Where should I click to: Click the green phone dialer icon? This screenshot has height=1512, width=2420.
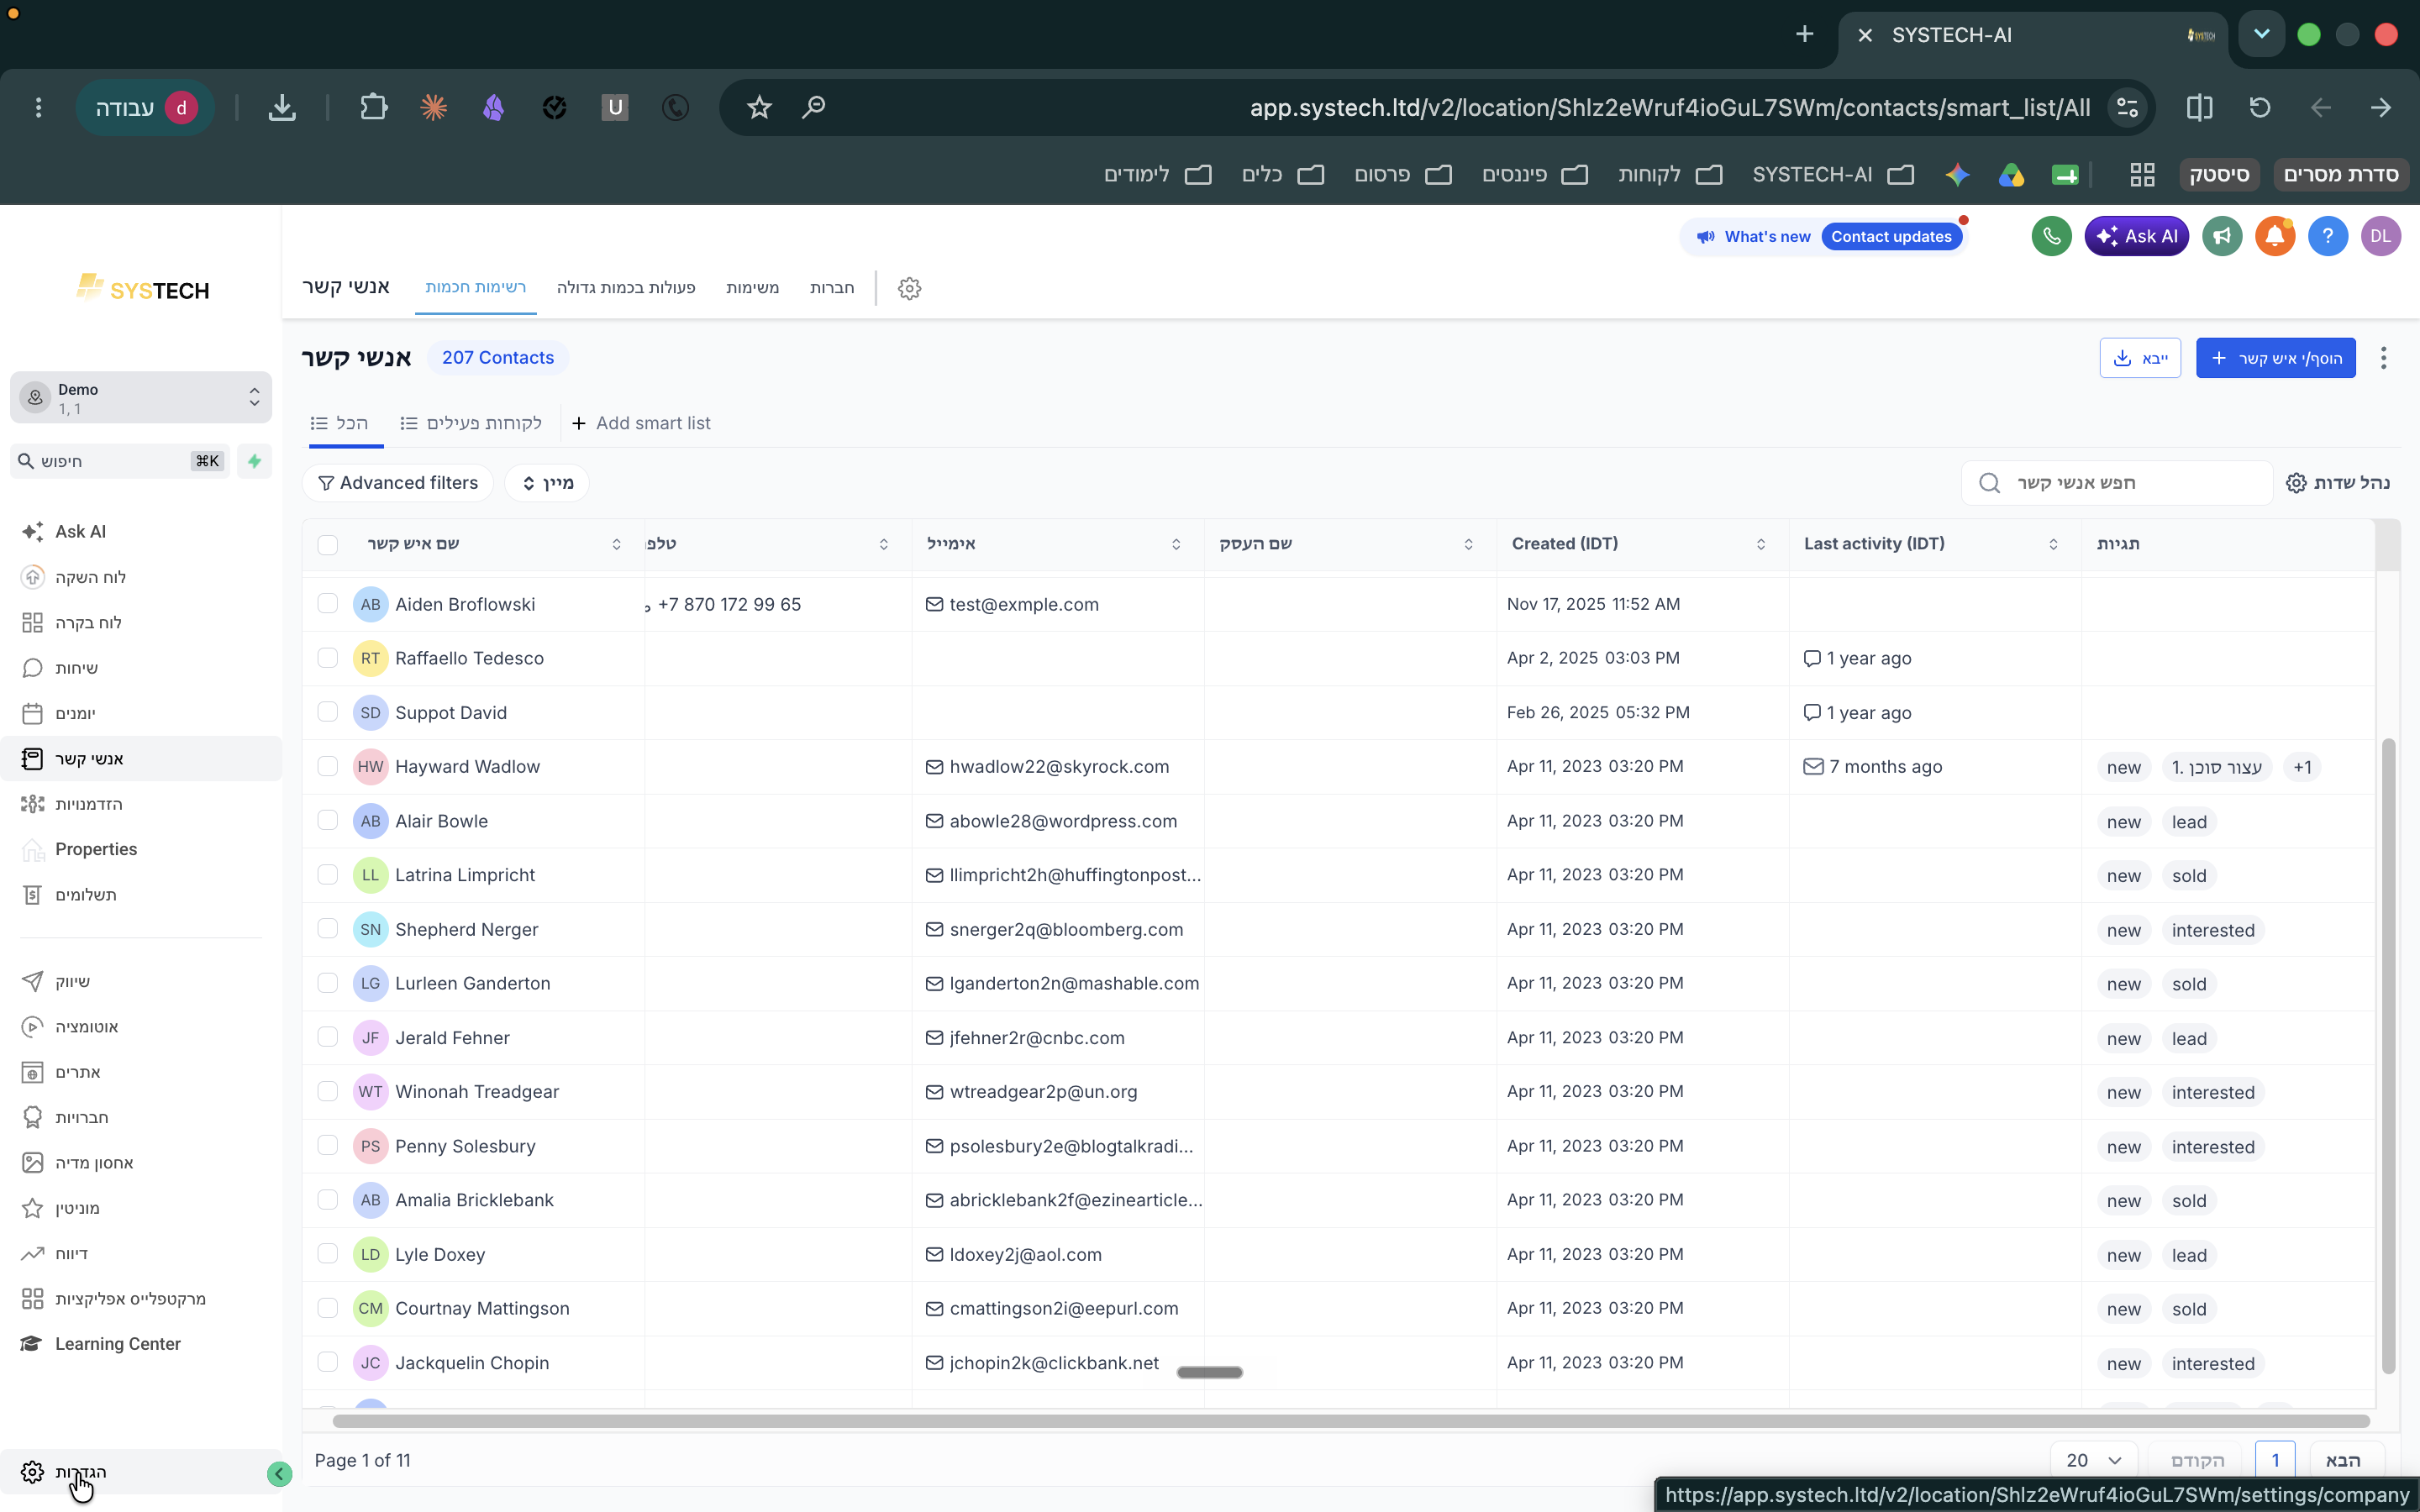tap(2051, 237)
